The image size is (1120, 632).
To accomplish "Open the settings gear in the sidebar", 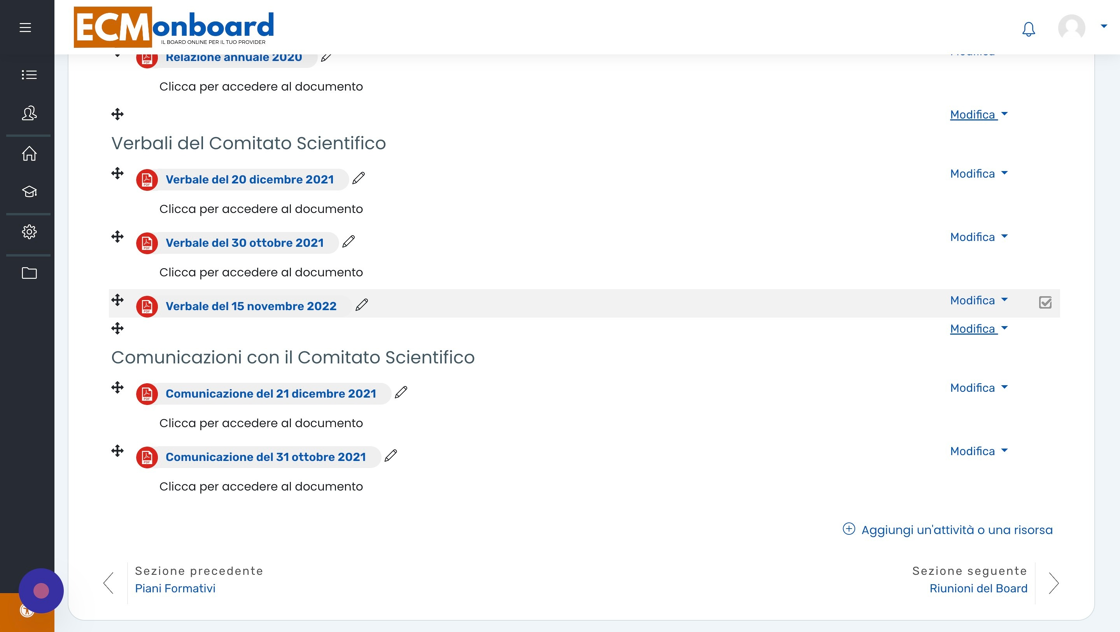I will tap(29, 232).
